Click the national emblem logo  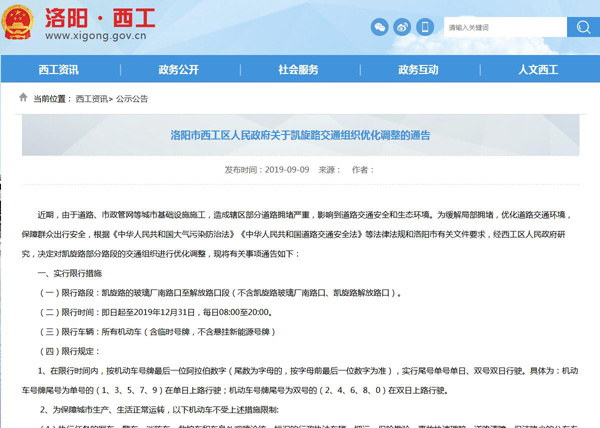[x=17, y=22]
